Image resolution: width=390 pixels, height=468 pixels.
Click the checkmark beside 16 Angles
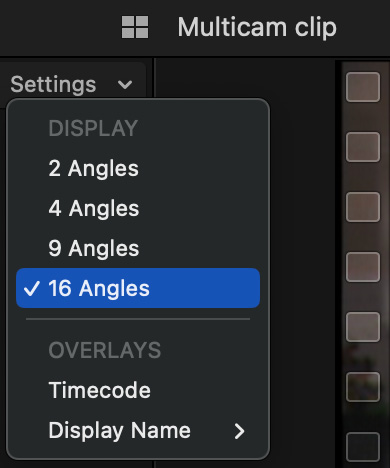click(32, 288)
